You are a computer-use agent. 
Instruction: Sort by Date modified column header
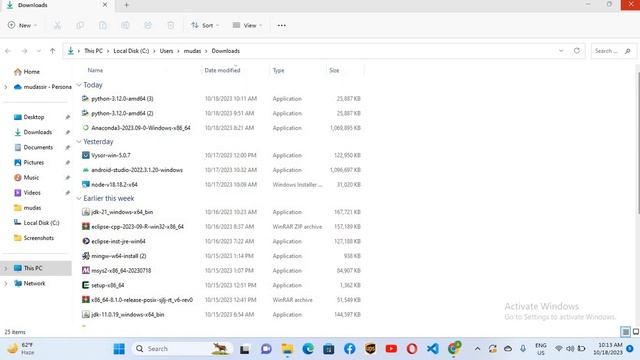point(222,70)
